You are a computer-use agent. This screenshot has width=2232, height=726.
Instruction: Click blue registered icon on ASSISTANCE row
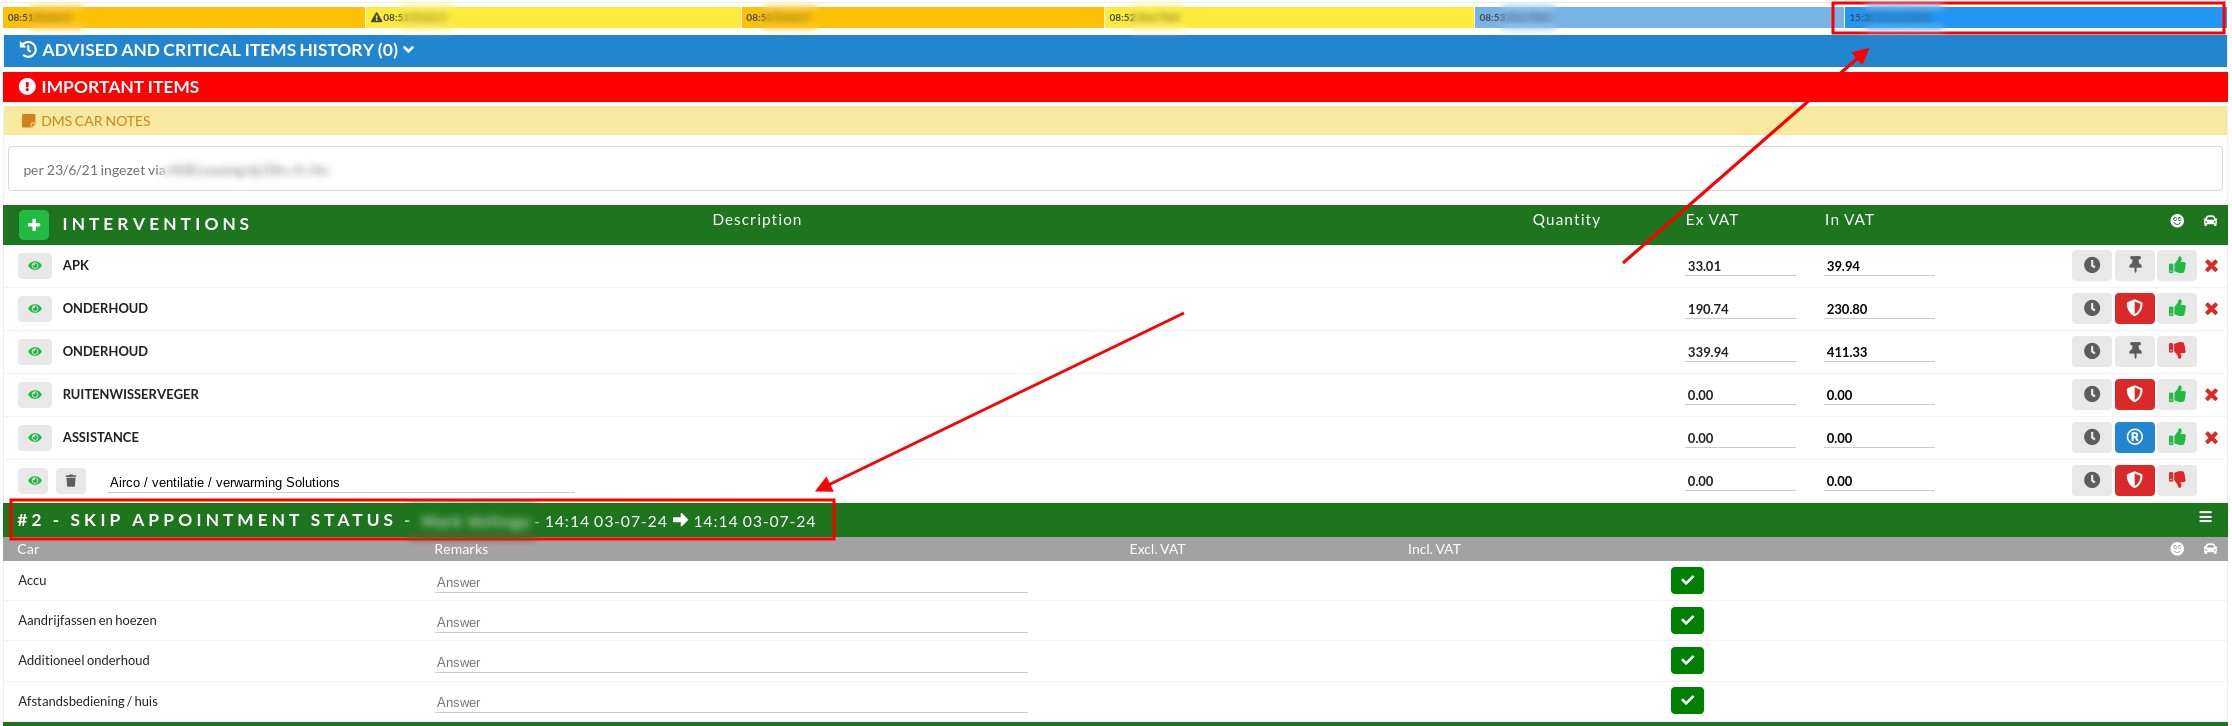click(x=2134, y=437)
